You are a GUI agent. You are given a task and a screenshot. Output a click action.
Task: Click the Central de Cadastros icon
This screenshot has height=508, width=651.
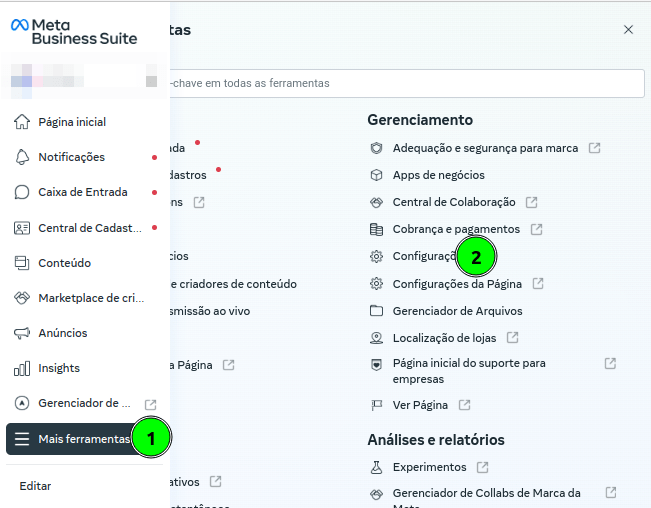[22, 228]
